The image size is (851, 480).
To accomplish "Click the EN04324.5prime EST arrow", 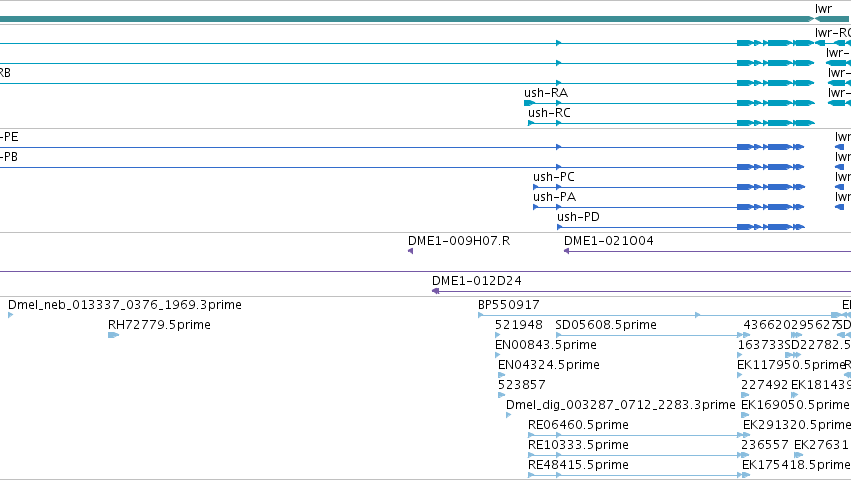I will tap(501, 375).
